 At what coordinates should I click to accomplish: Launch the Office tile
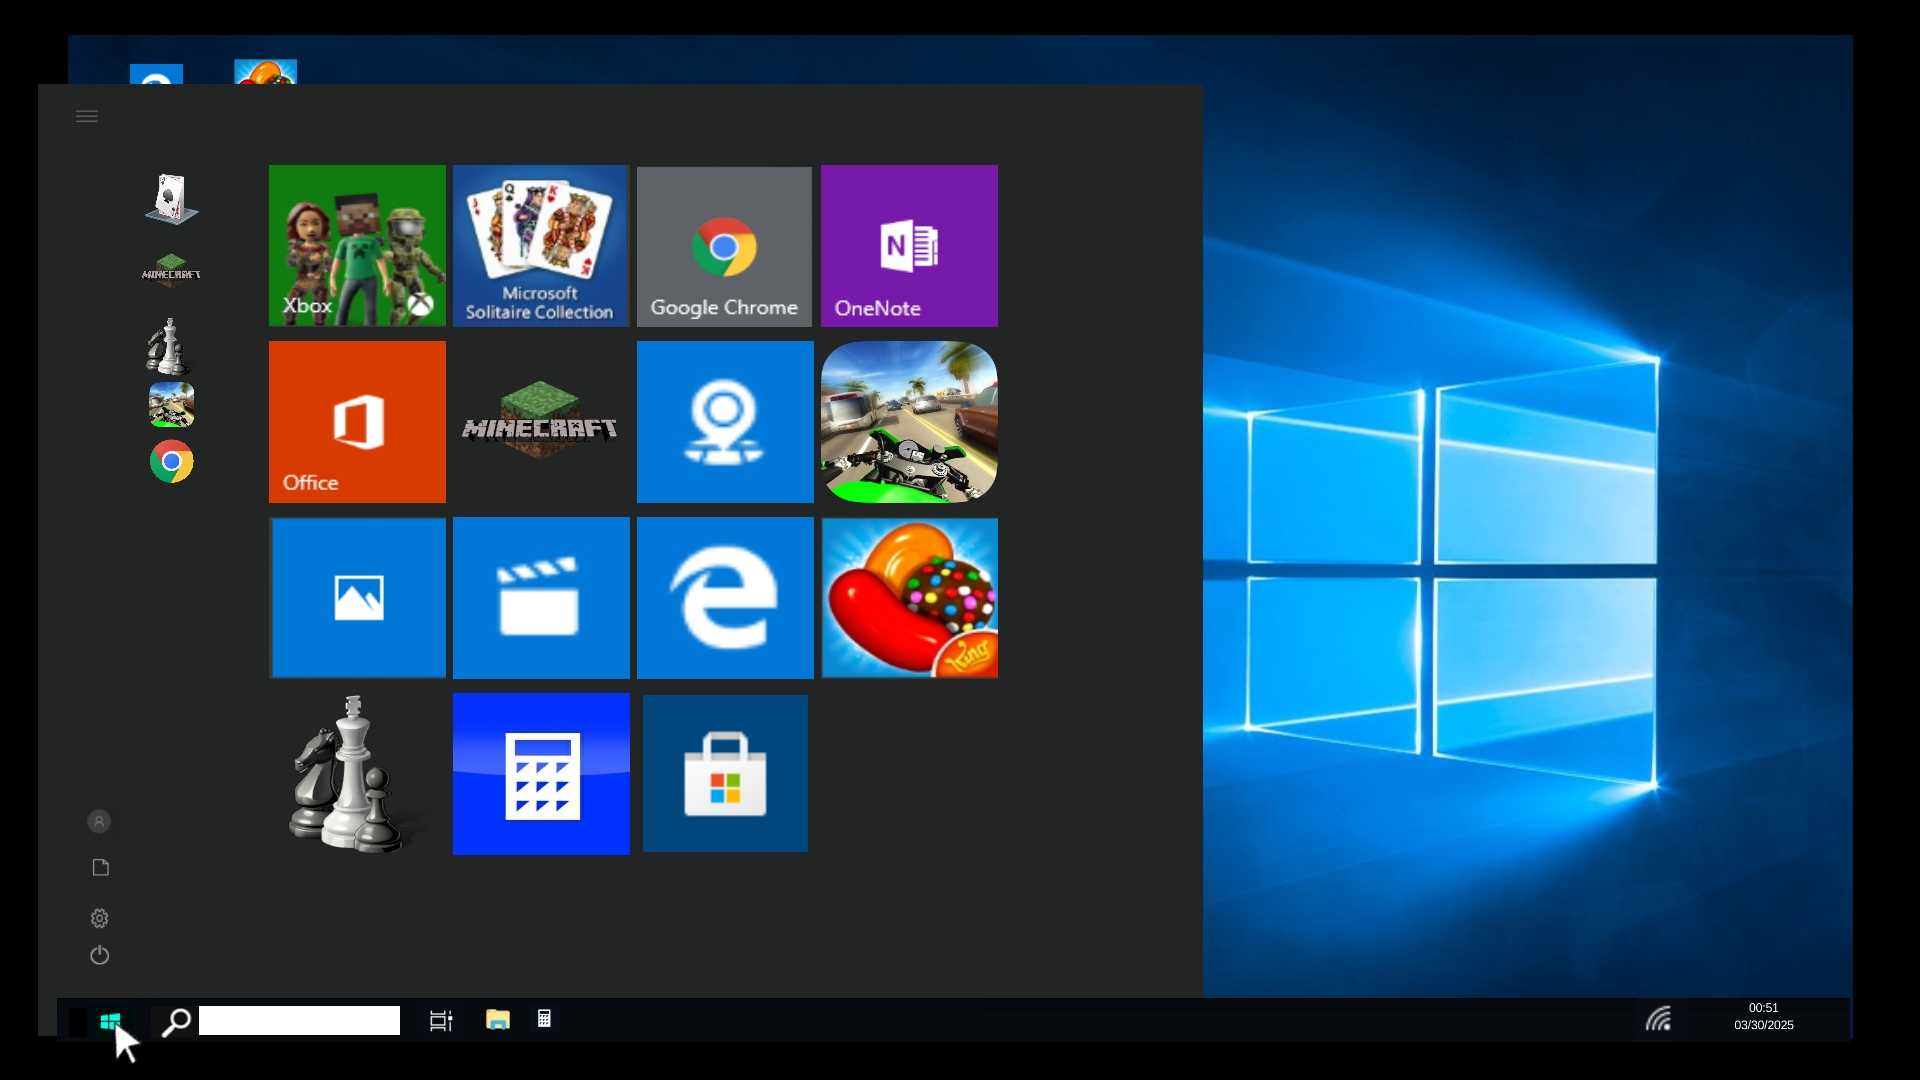(357, 422)
